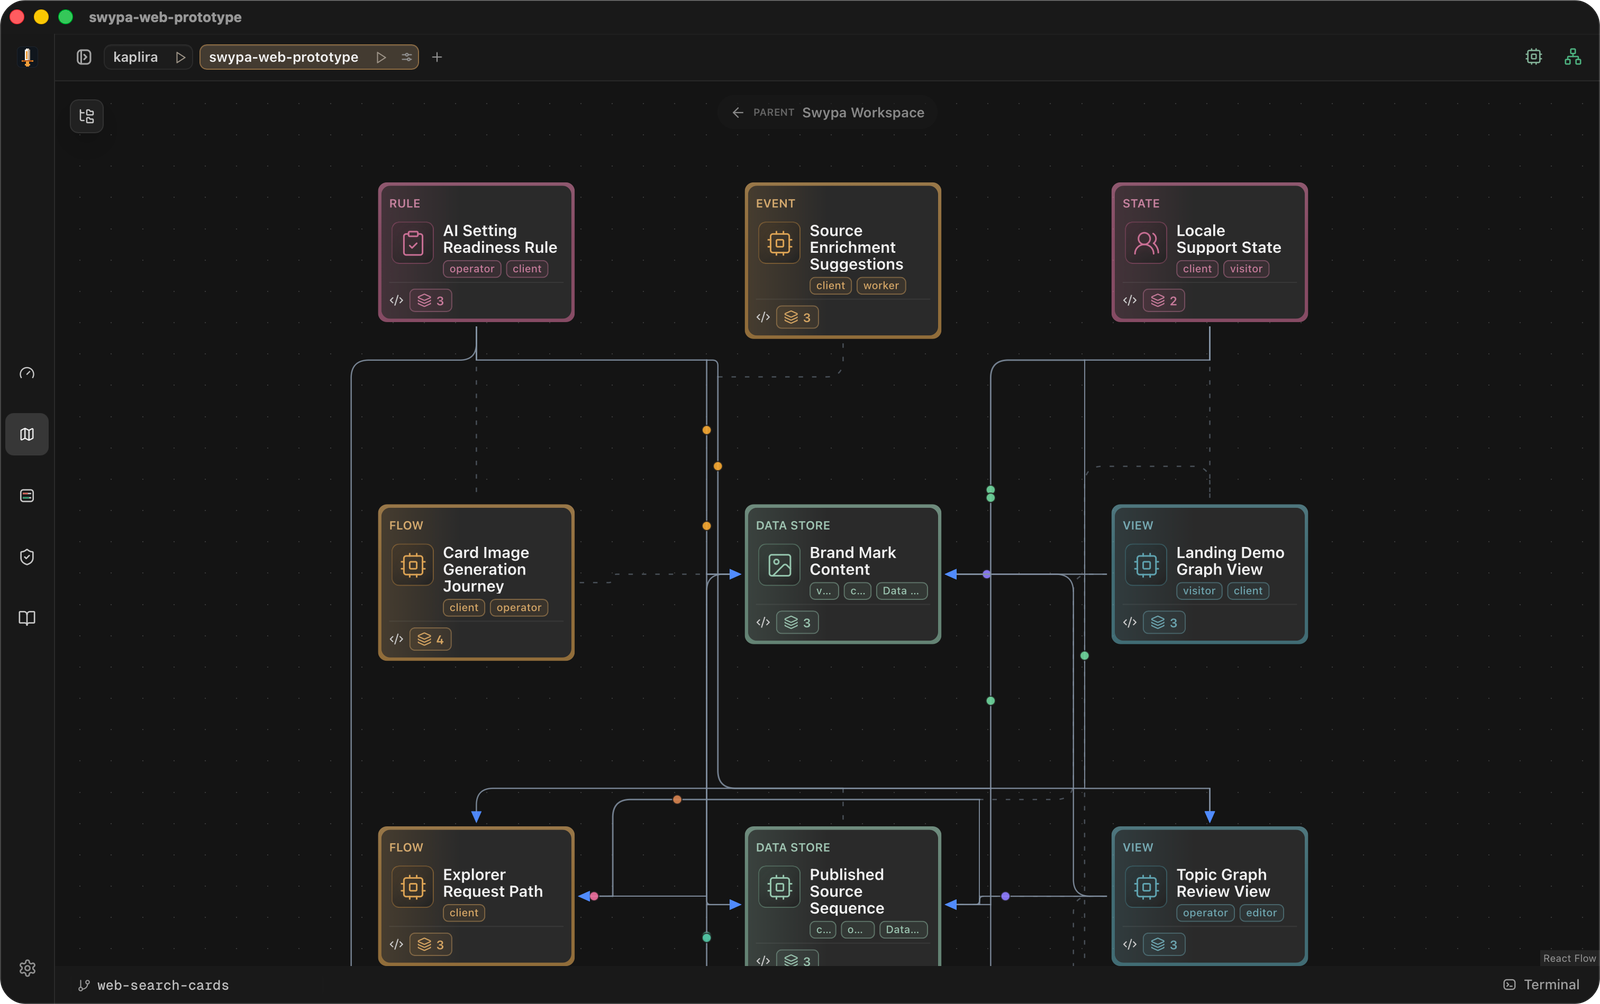The height and width of the screenshot is (1004, 1600).
Task: Open swypa-web-prototype tab settings sliders icon
Action: pyautogui.click(x=407, y=57)
